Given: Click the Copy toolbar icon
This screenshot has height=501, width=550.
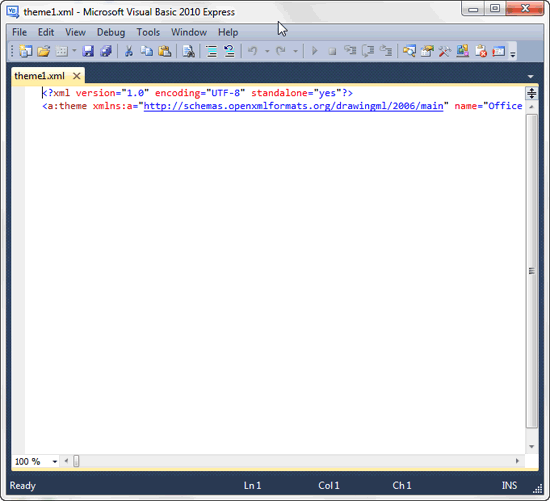Looking at the screenshot, I should pos(146,51).
